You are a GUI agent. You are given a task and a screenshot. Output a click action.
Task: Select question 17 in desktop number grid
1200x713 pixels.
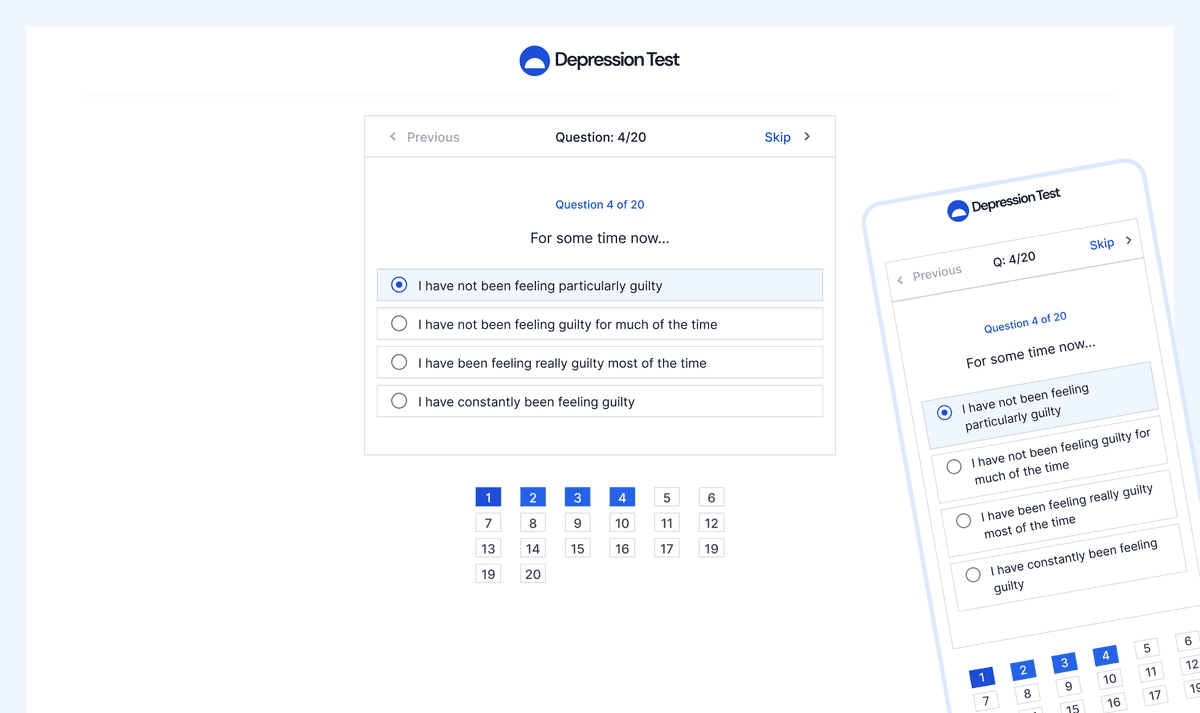667,548
